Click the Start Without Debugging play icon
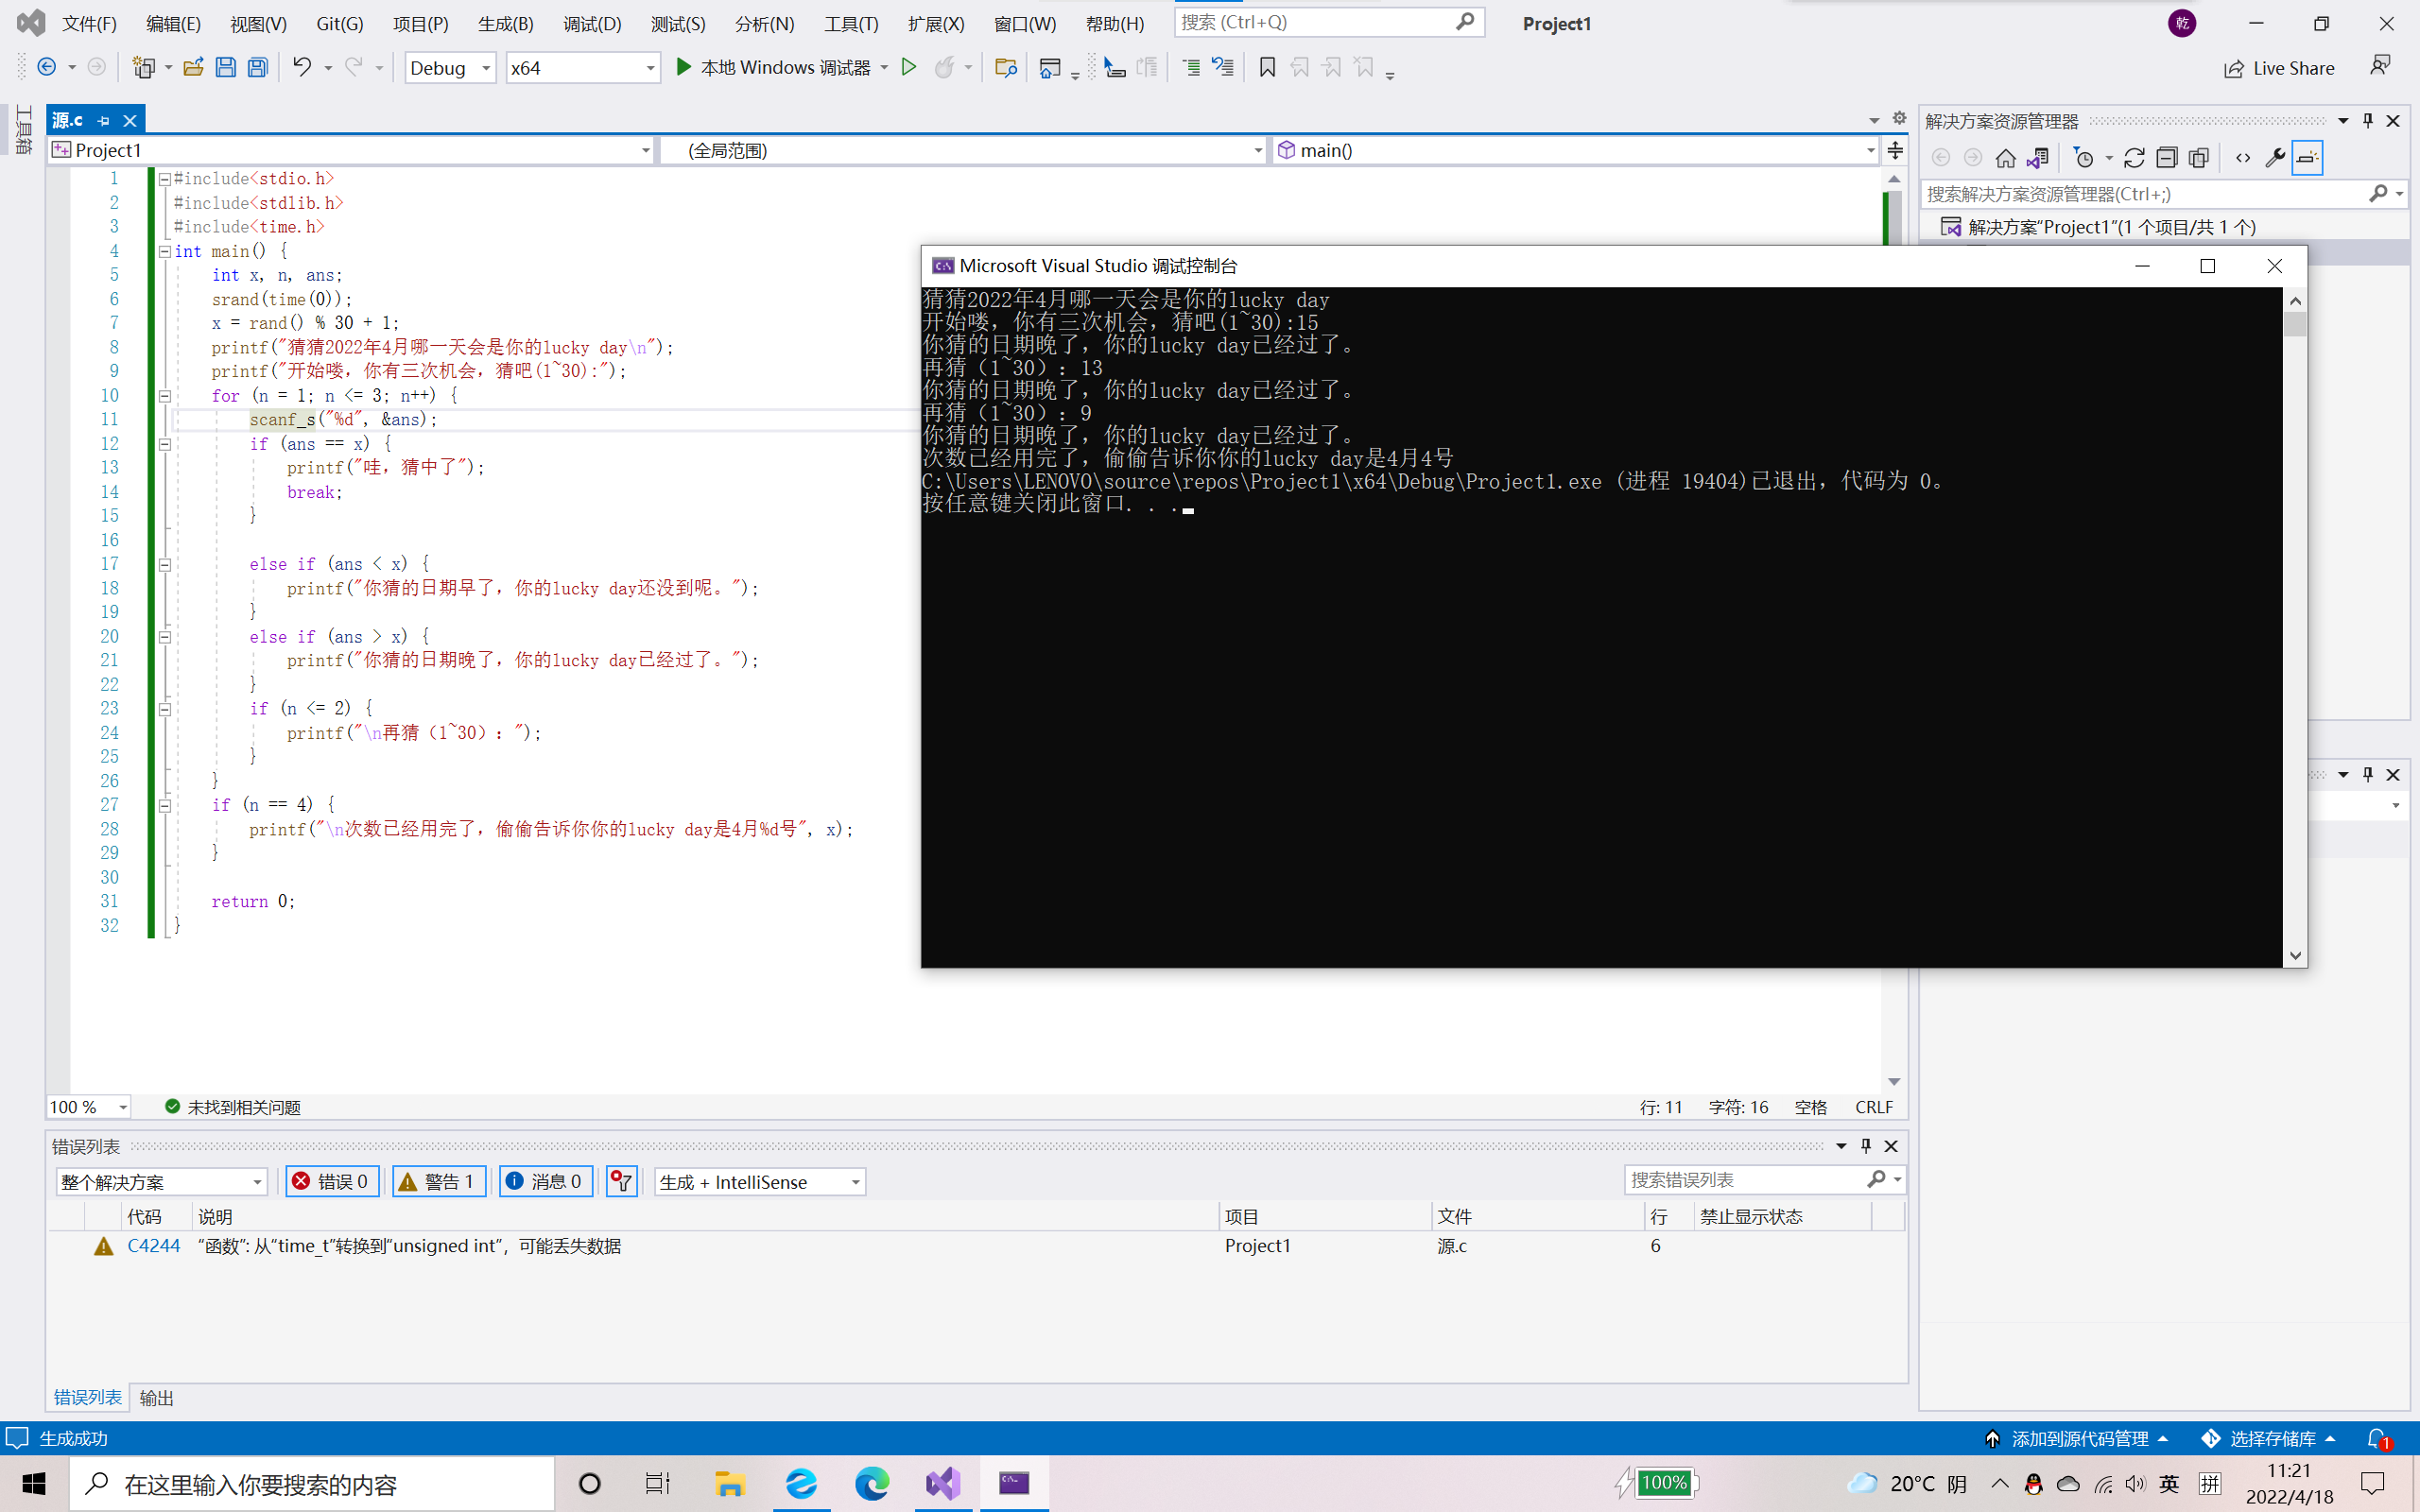Viewport: 2420px width, 1512px height. pyautogui.click(x=909, y=67)
